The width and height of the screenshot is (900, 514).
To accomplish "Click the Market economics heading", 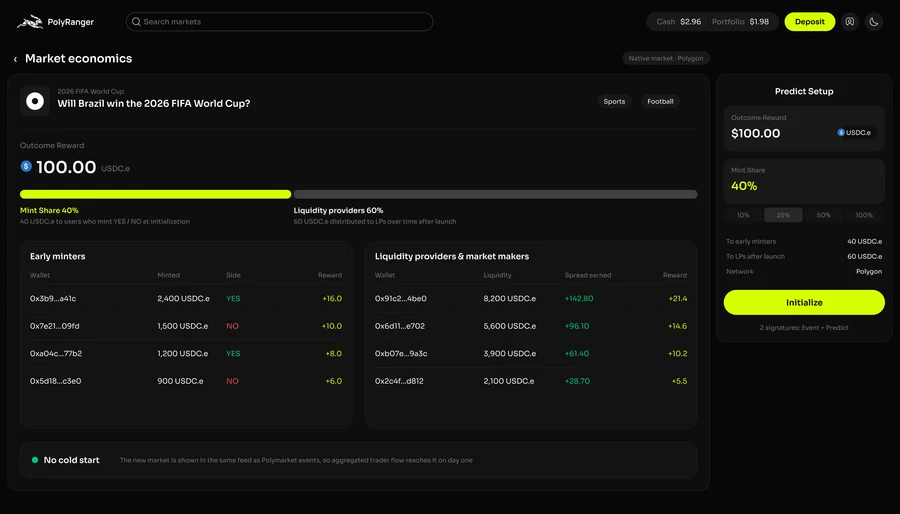I will [79, 59].
